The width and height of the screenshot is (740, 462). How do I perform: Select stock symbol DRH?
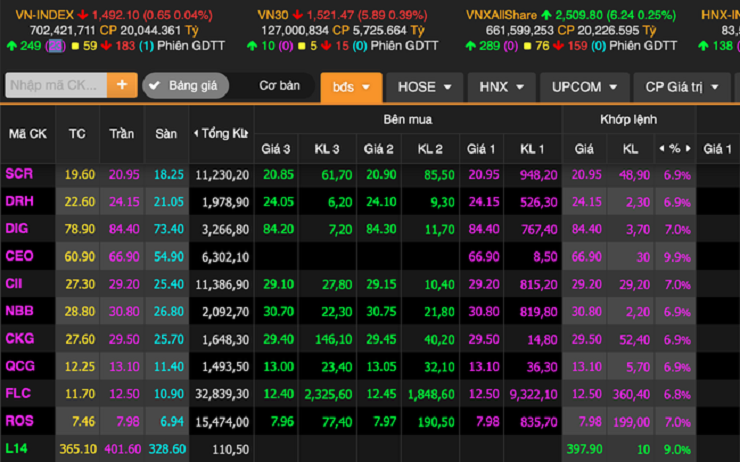19,202
